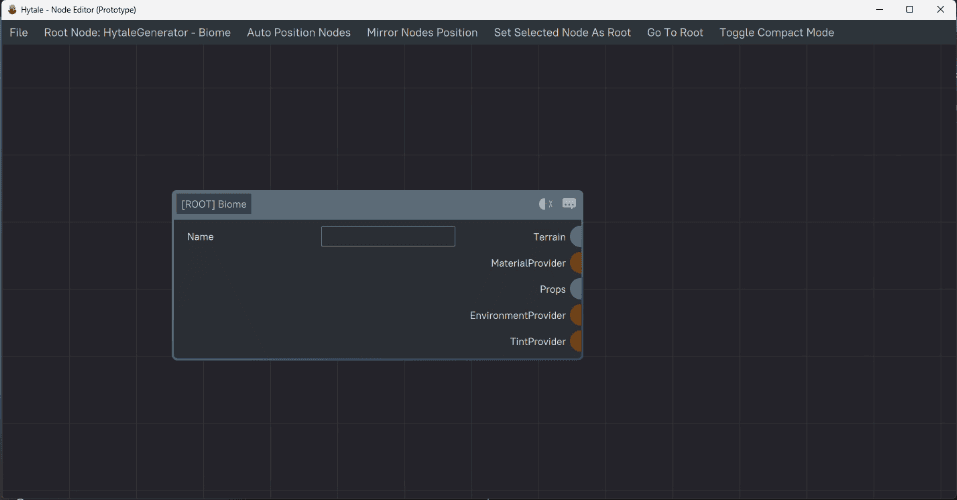957x500 pixels.
Task: Open the File menu
Action: pyautogui.click(x=18, y=32)
